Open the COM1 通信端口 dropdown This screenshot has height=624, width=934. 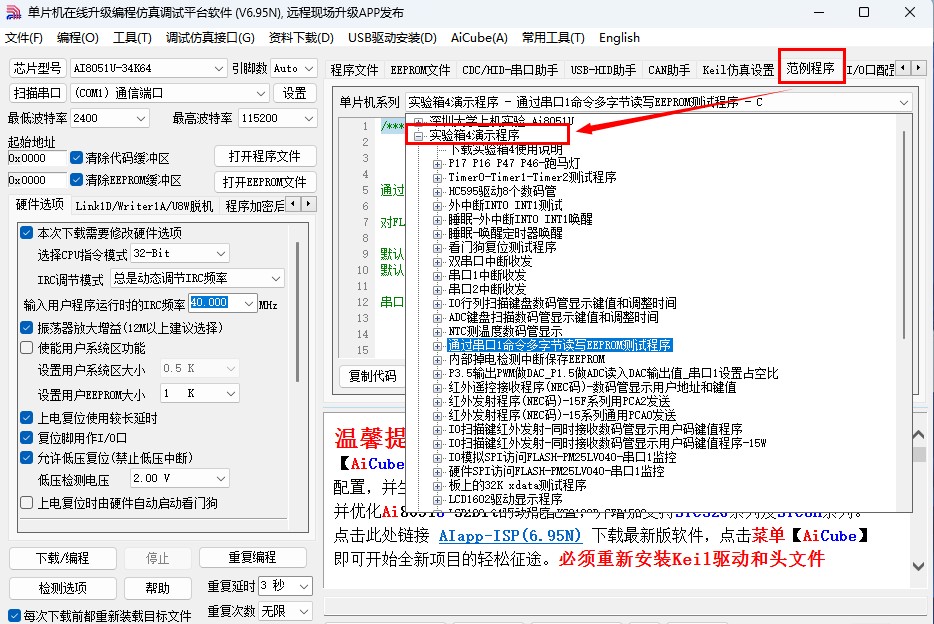(x=170, y=93)
